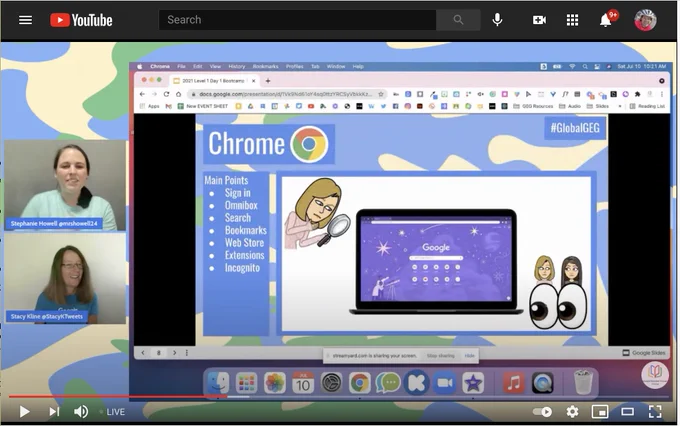Open the Reading List
The height and width of the screenshot is (426, 680).
point(647,106)
